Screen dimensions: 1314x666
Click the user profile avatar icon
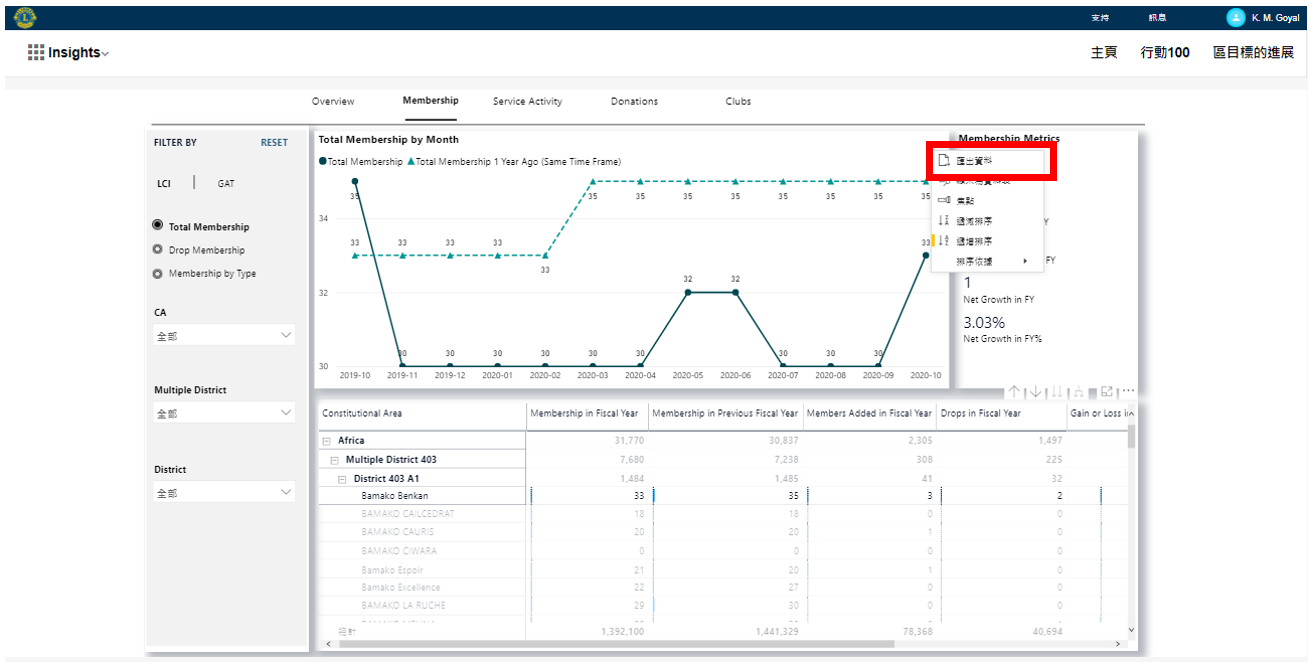click(1236, 18)
